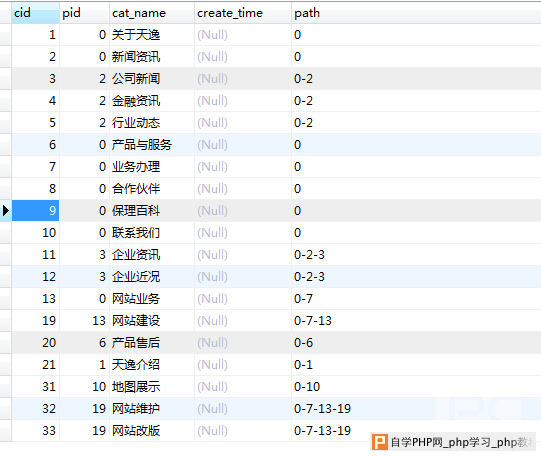Select the cell 网站维护 in row 32
This screenshot has height=456, width=541.
point(152,408)
